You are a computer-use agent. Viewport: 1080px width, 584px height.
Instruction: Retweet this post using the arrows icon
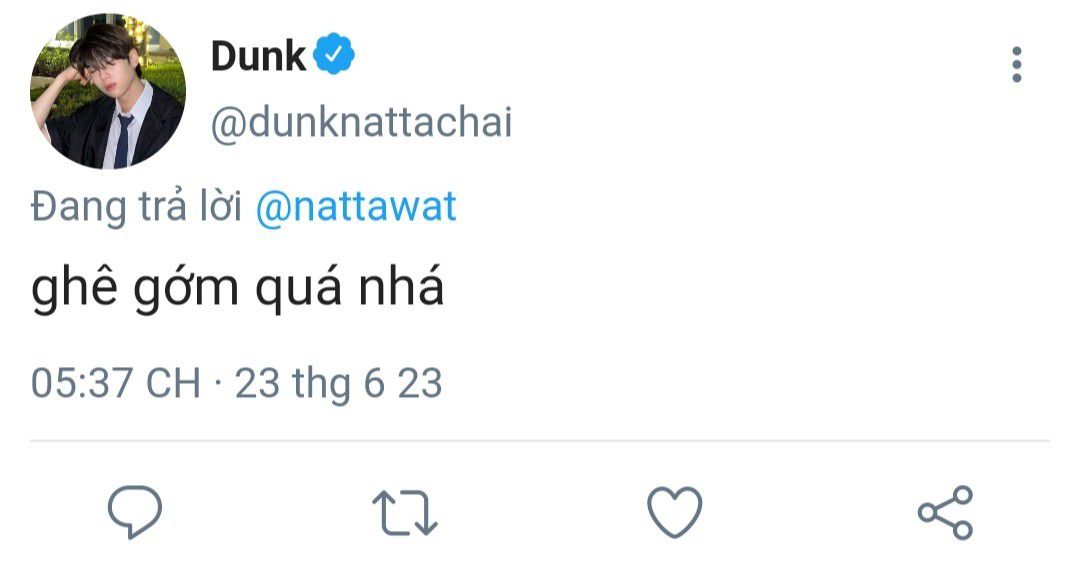(x=405, y=512)
